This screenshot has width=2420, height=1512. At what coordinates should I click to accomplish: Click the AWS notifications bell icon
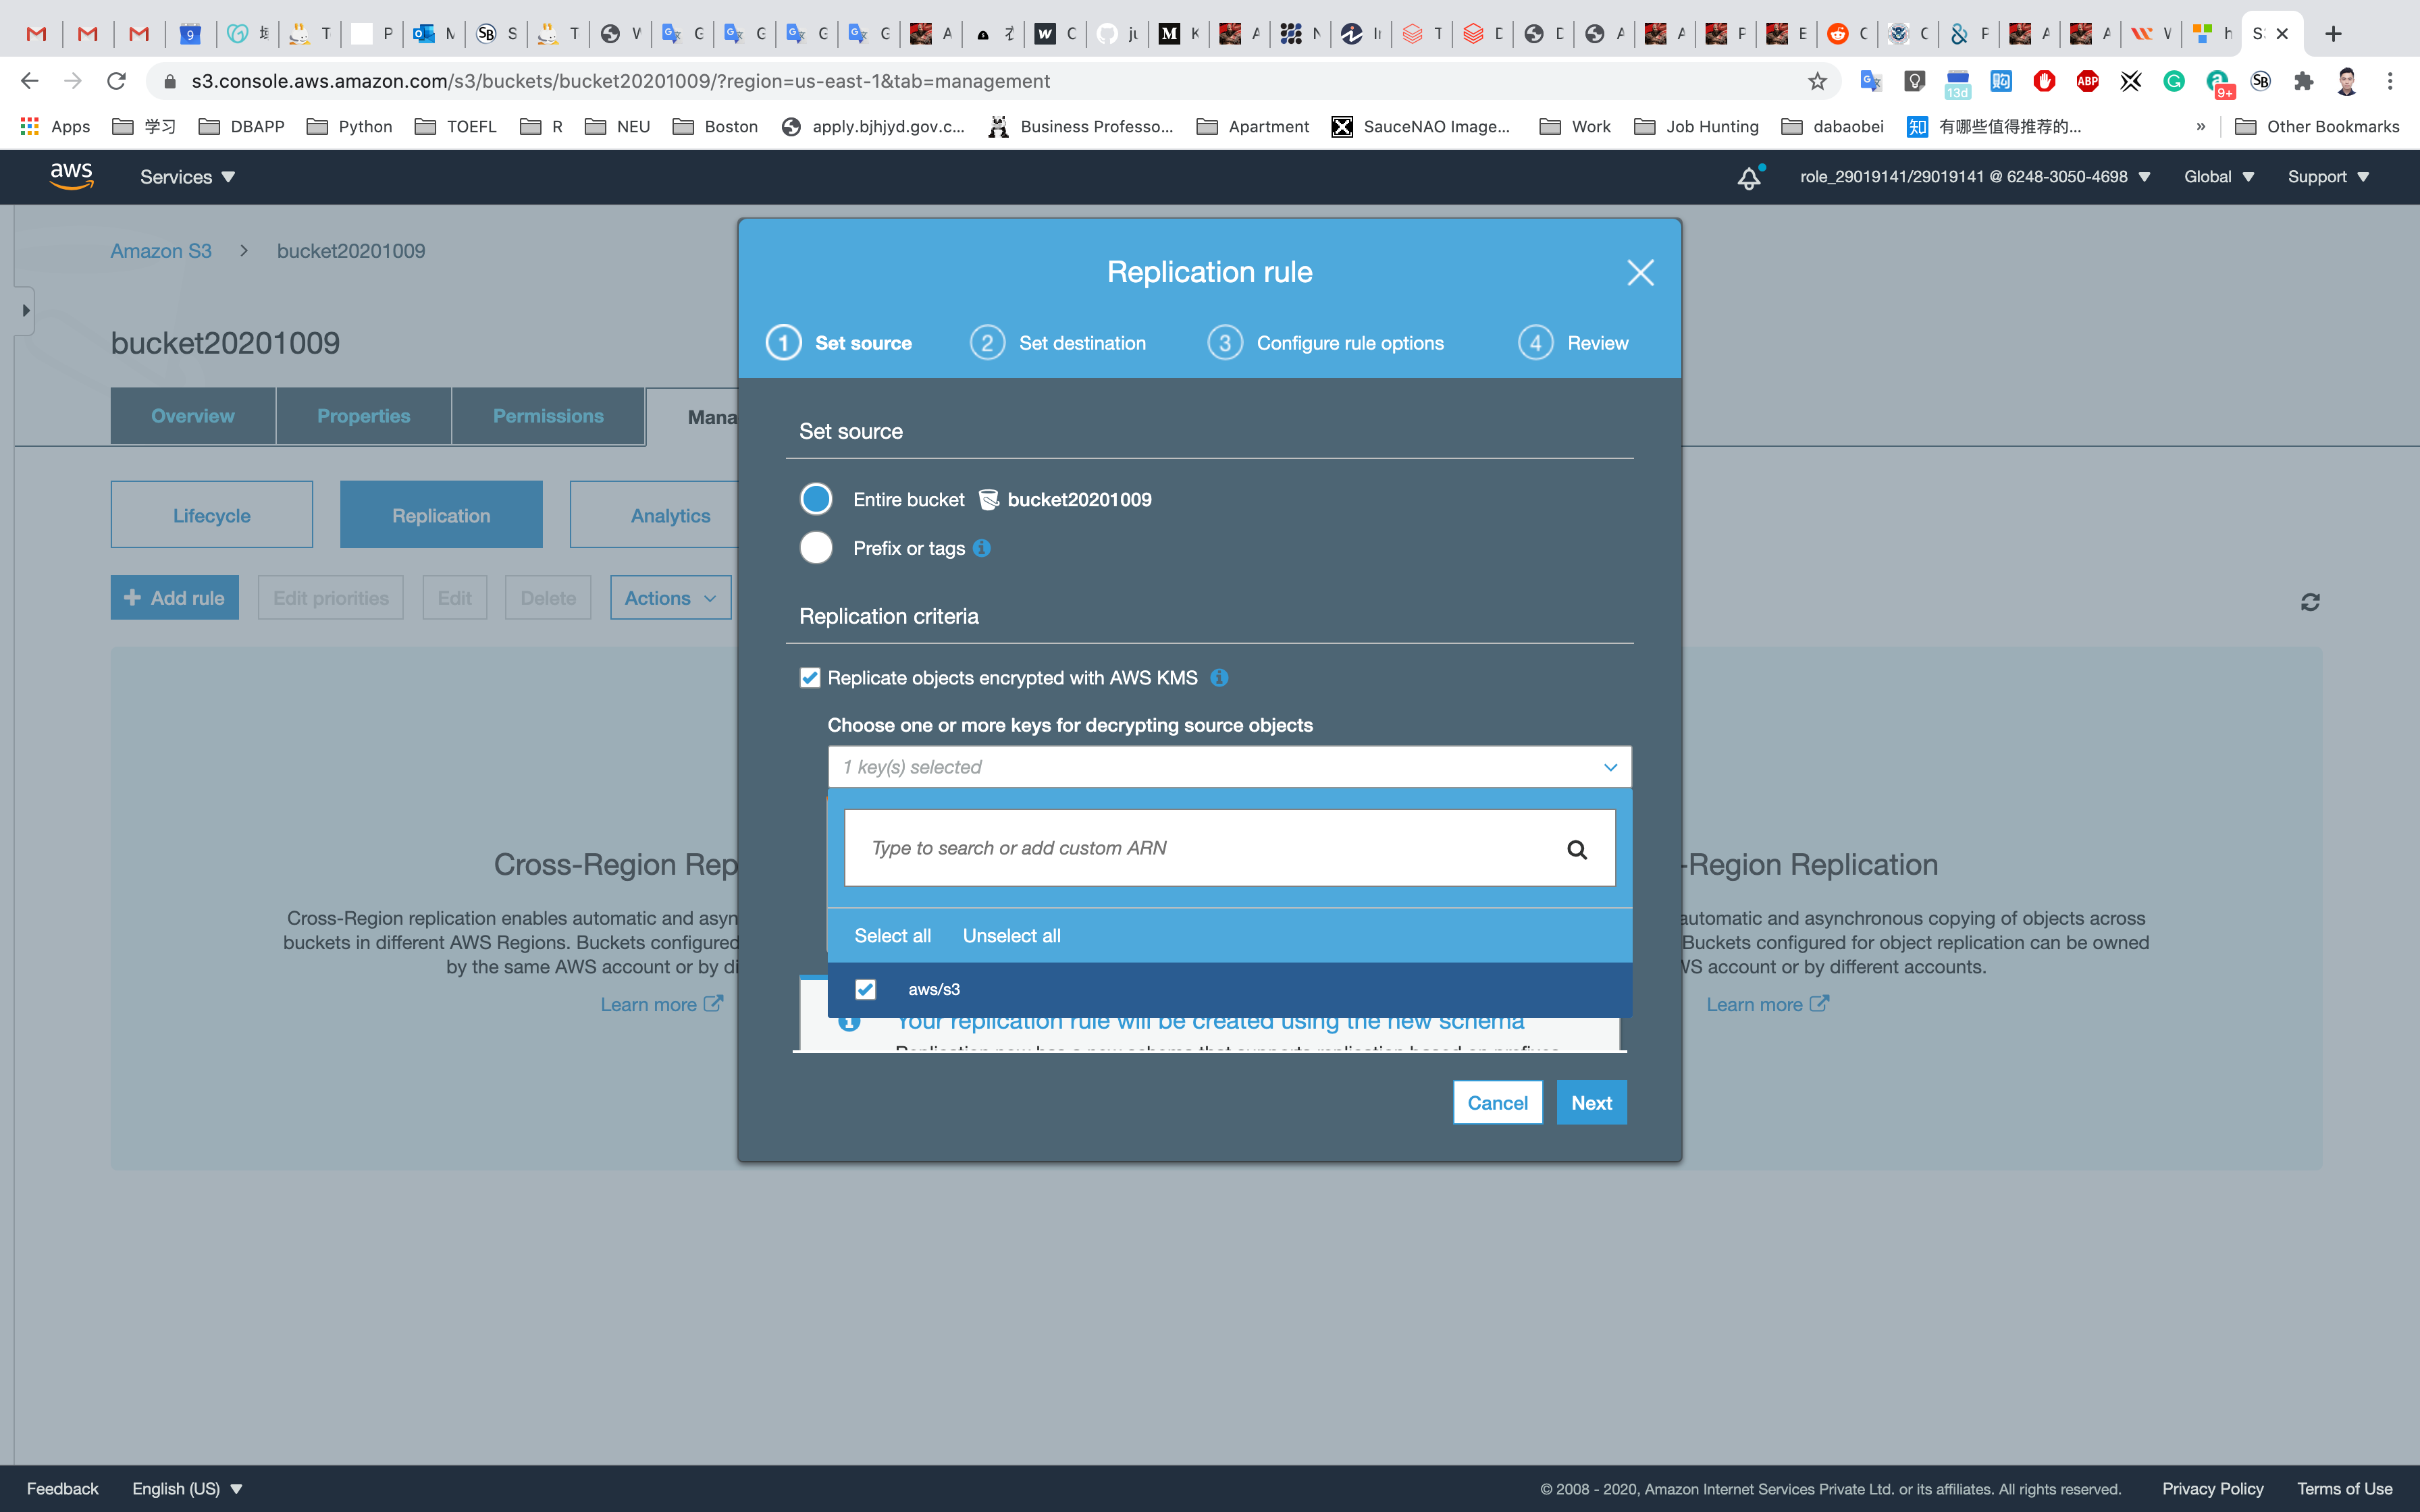click(1748, 178)
